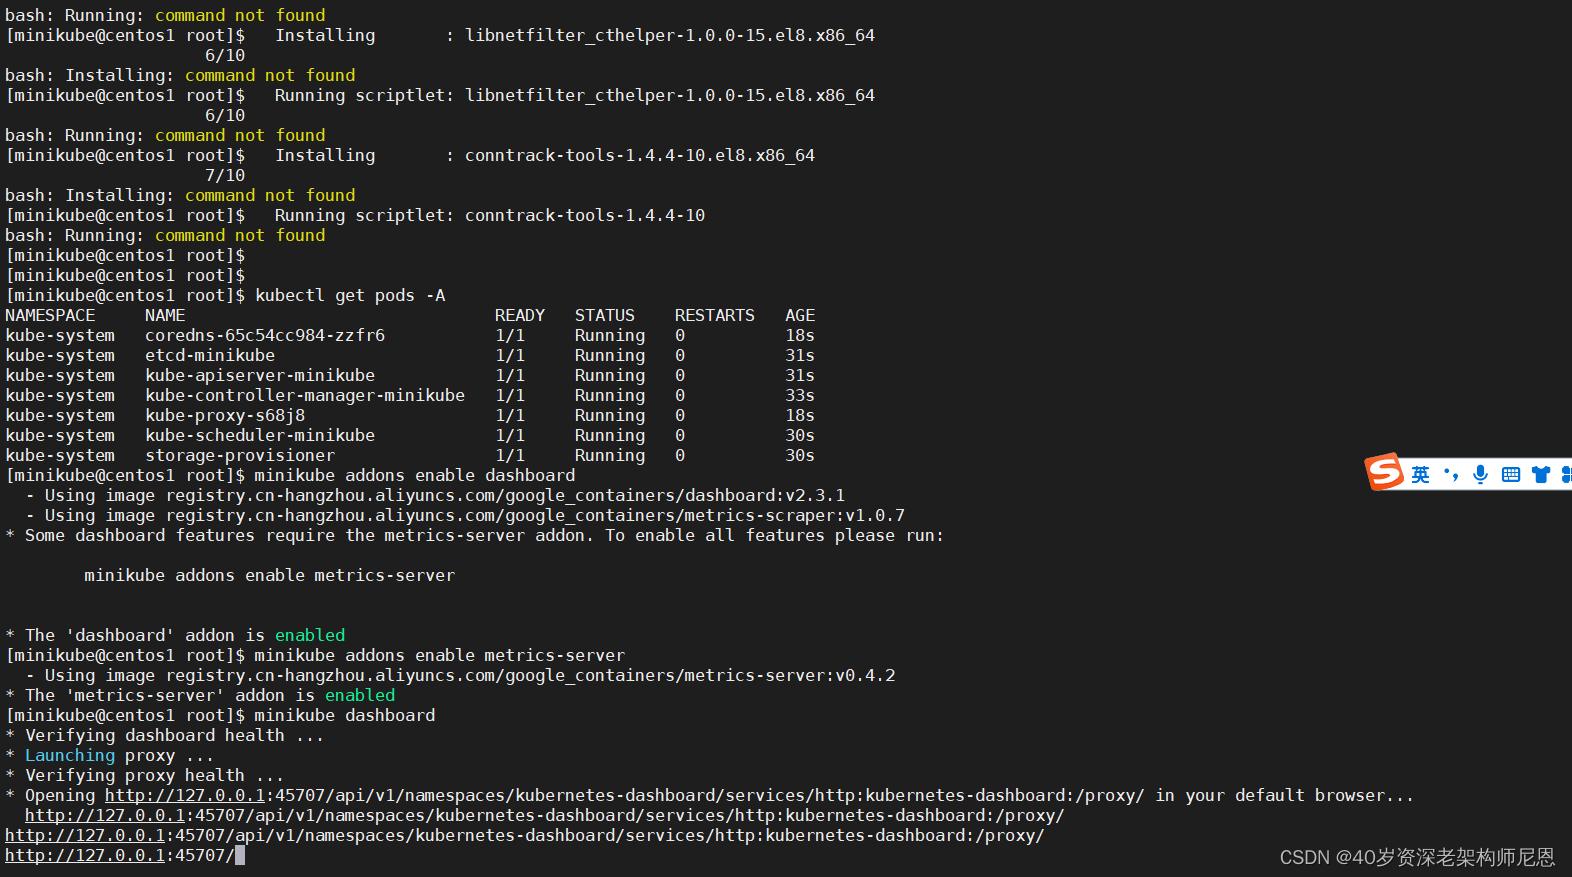Toggle the 英 English/Chinese input mode
The height and width of the screenshot is (877, 1572).
point(1420,475)
